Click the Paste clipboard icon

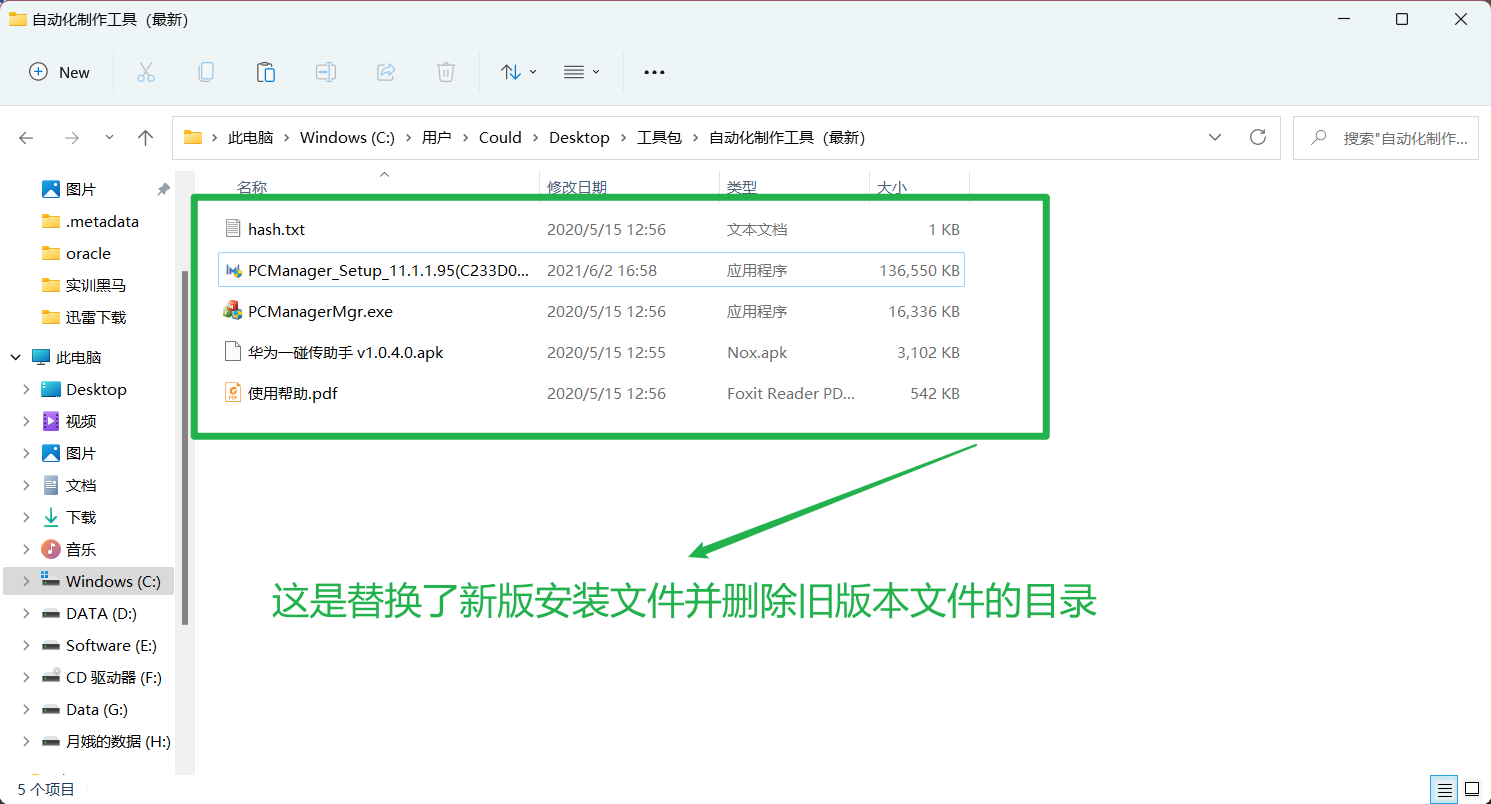(266, 72)
